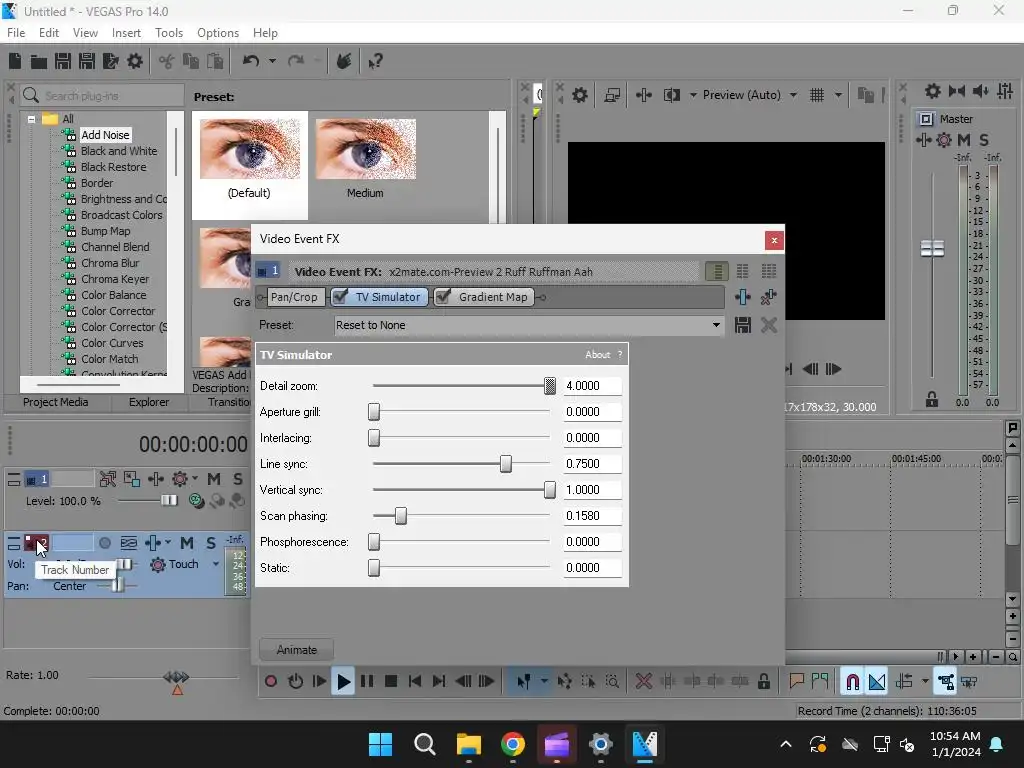The width and height of the screenshot is (1024, 768).
Task: Open the Undo history dropdown arrow
Action: pos(272,61)
